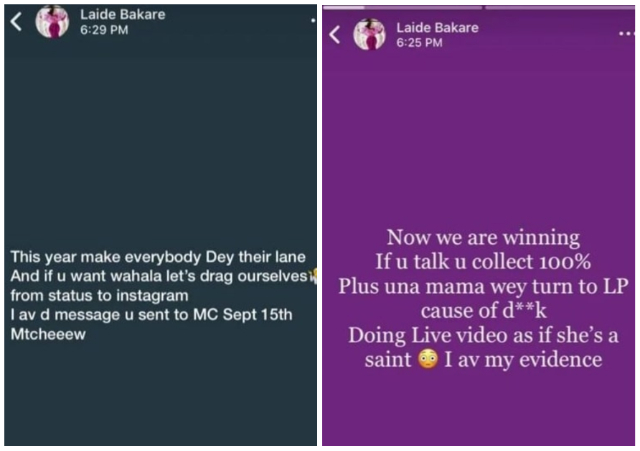Open Laide Bakare's name above 6:29 PM

[x=123, y=15]
